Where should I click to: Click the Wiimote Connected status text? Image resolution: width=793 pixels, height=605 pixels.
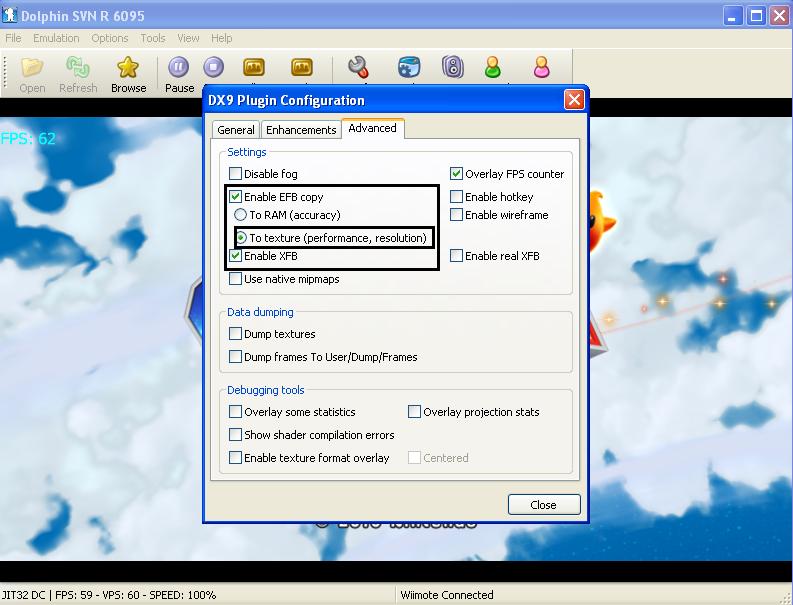click(x=447, y=595)
